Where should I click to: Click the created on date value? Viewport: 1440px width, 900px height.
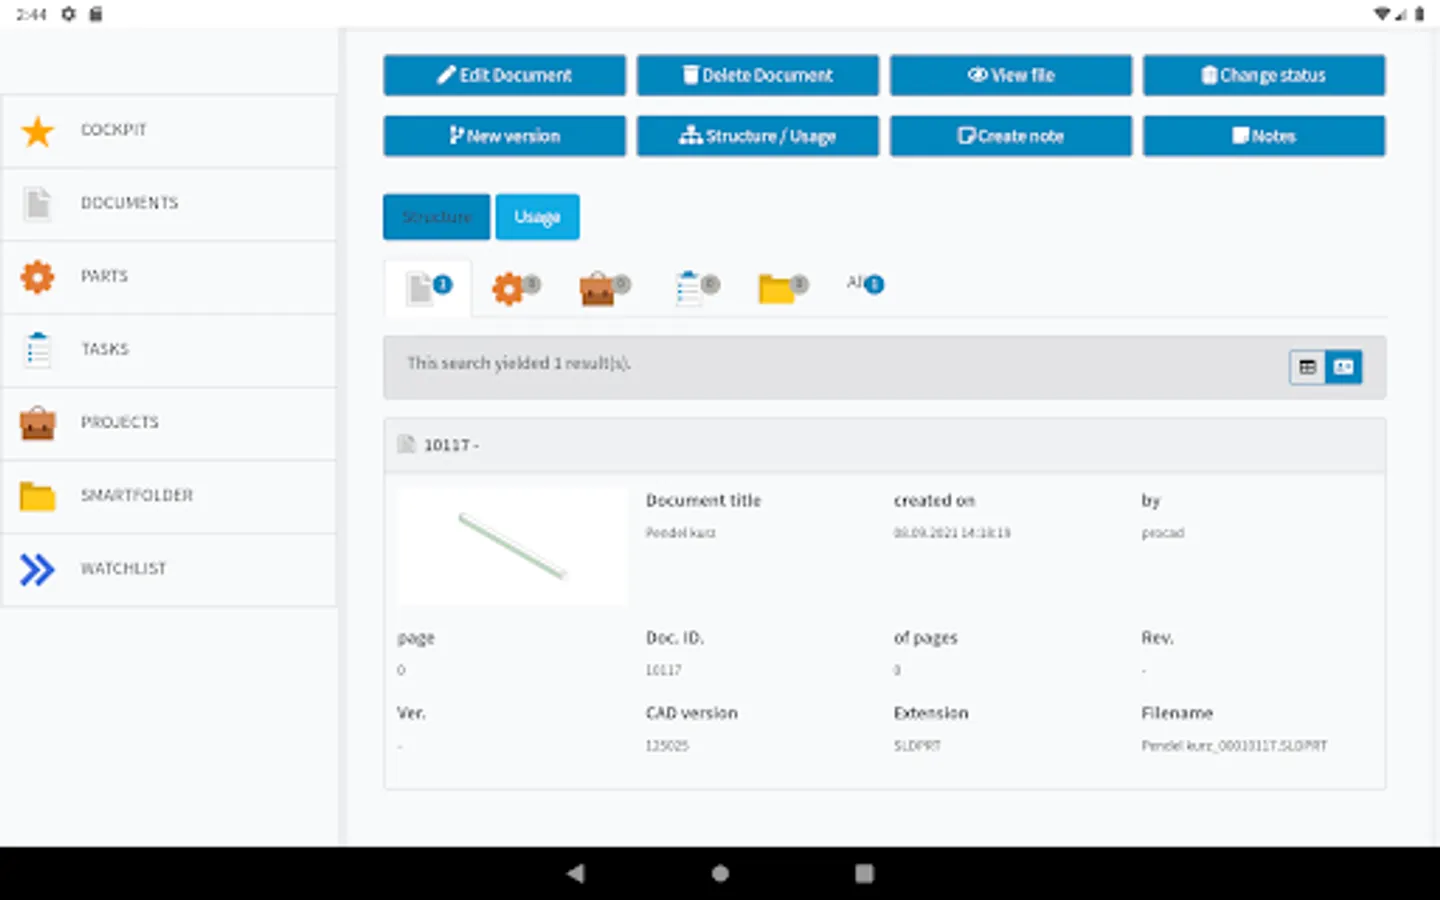pos(951,533)
